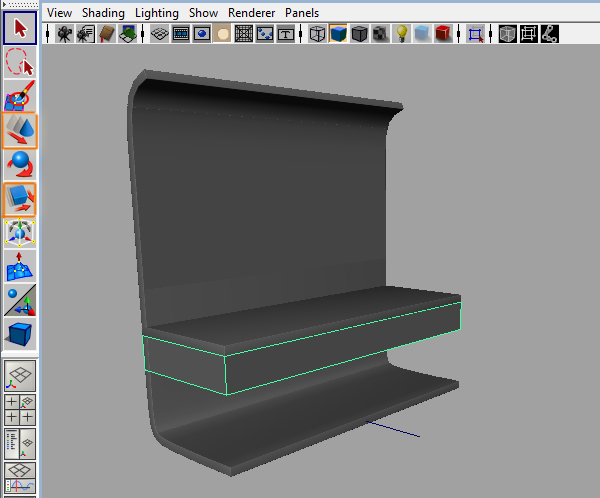Image resolution: width=600 pixels, height=498 pixels.
Task: Collapse shading group separator before wireframe icon
Action: 301,34
